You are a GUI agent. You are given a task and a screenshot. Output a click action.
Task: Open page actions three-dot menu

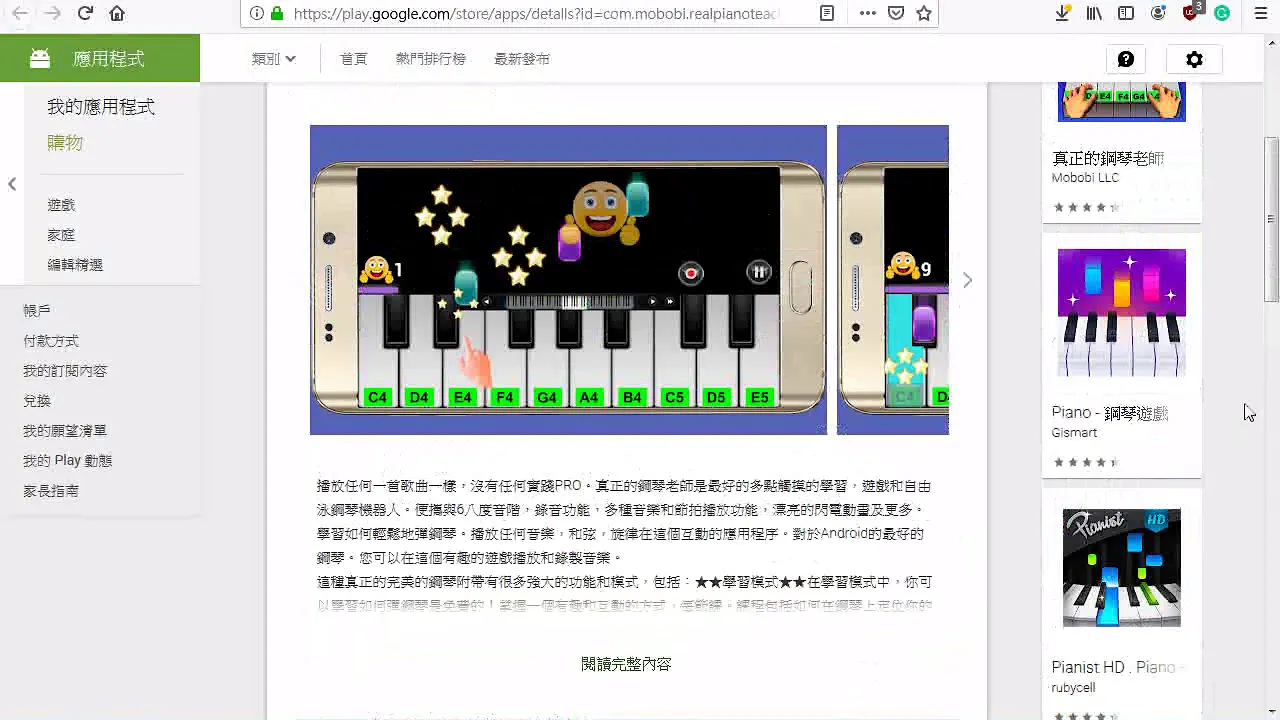867,13
